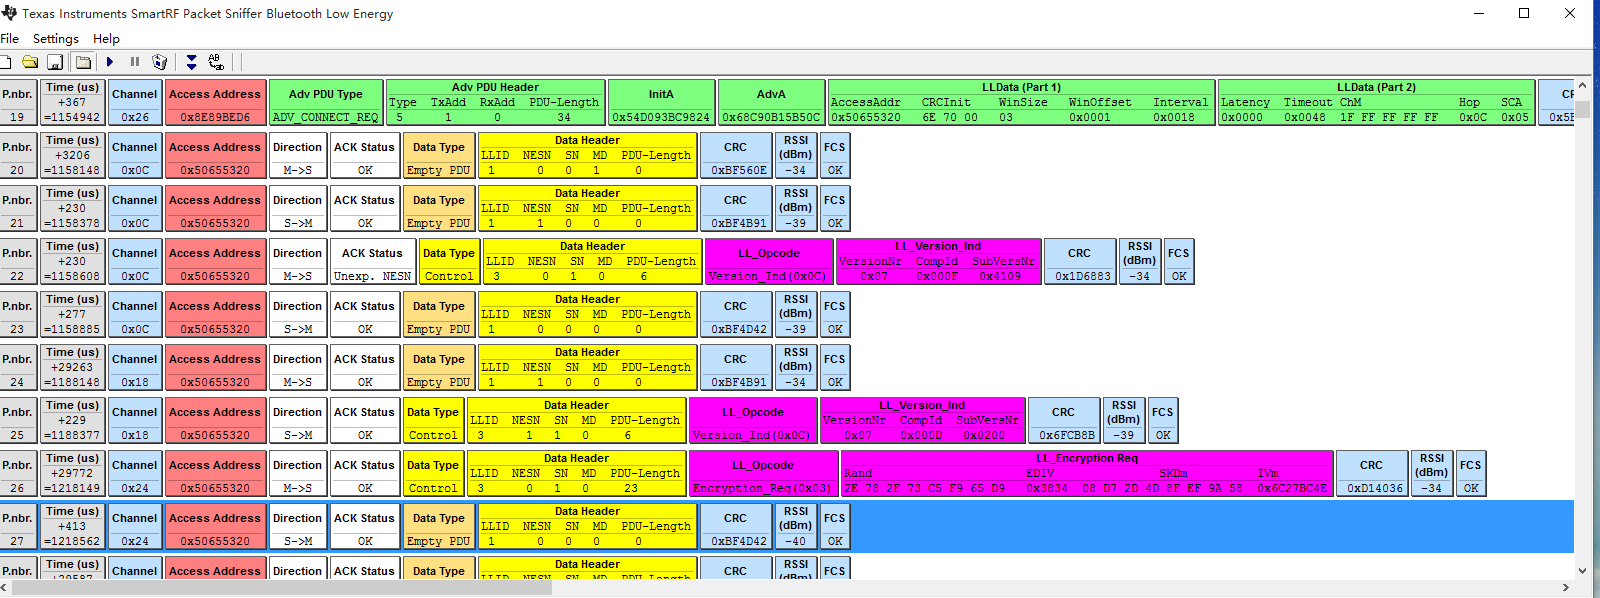
Task: Click ADV_CONNECT_REQ Adv PDU Type value
Action: click(x=326, y=117)
